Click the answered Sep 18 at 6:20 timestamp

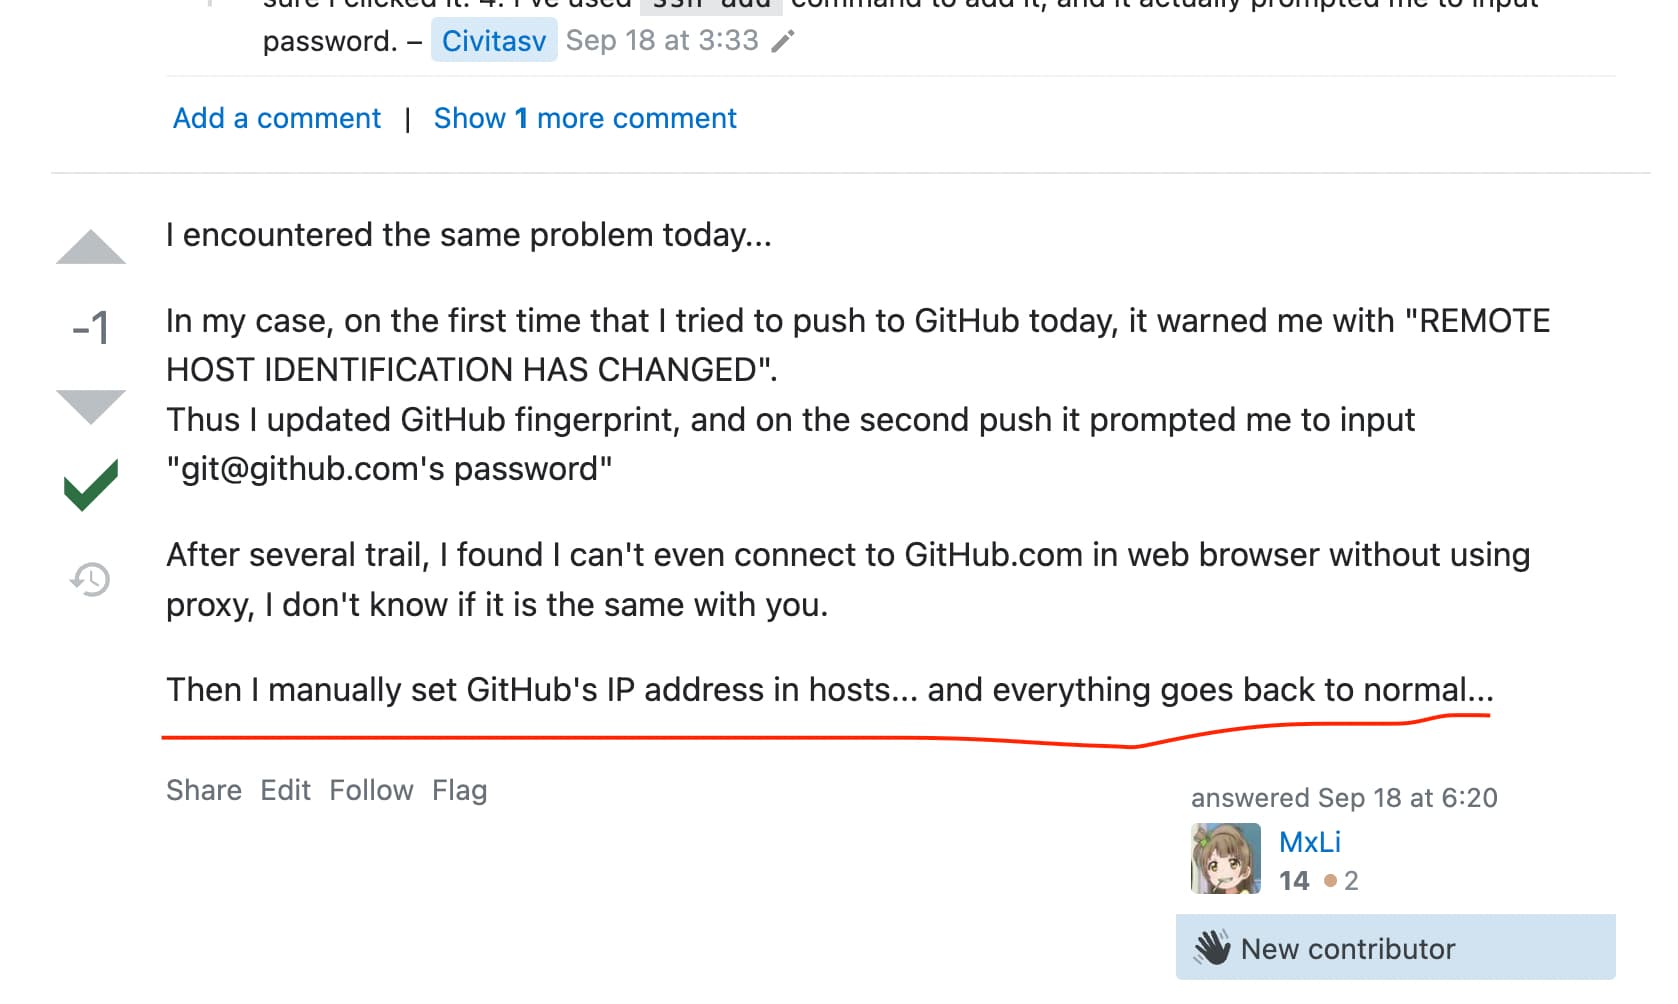click(x=1407, y=798)
